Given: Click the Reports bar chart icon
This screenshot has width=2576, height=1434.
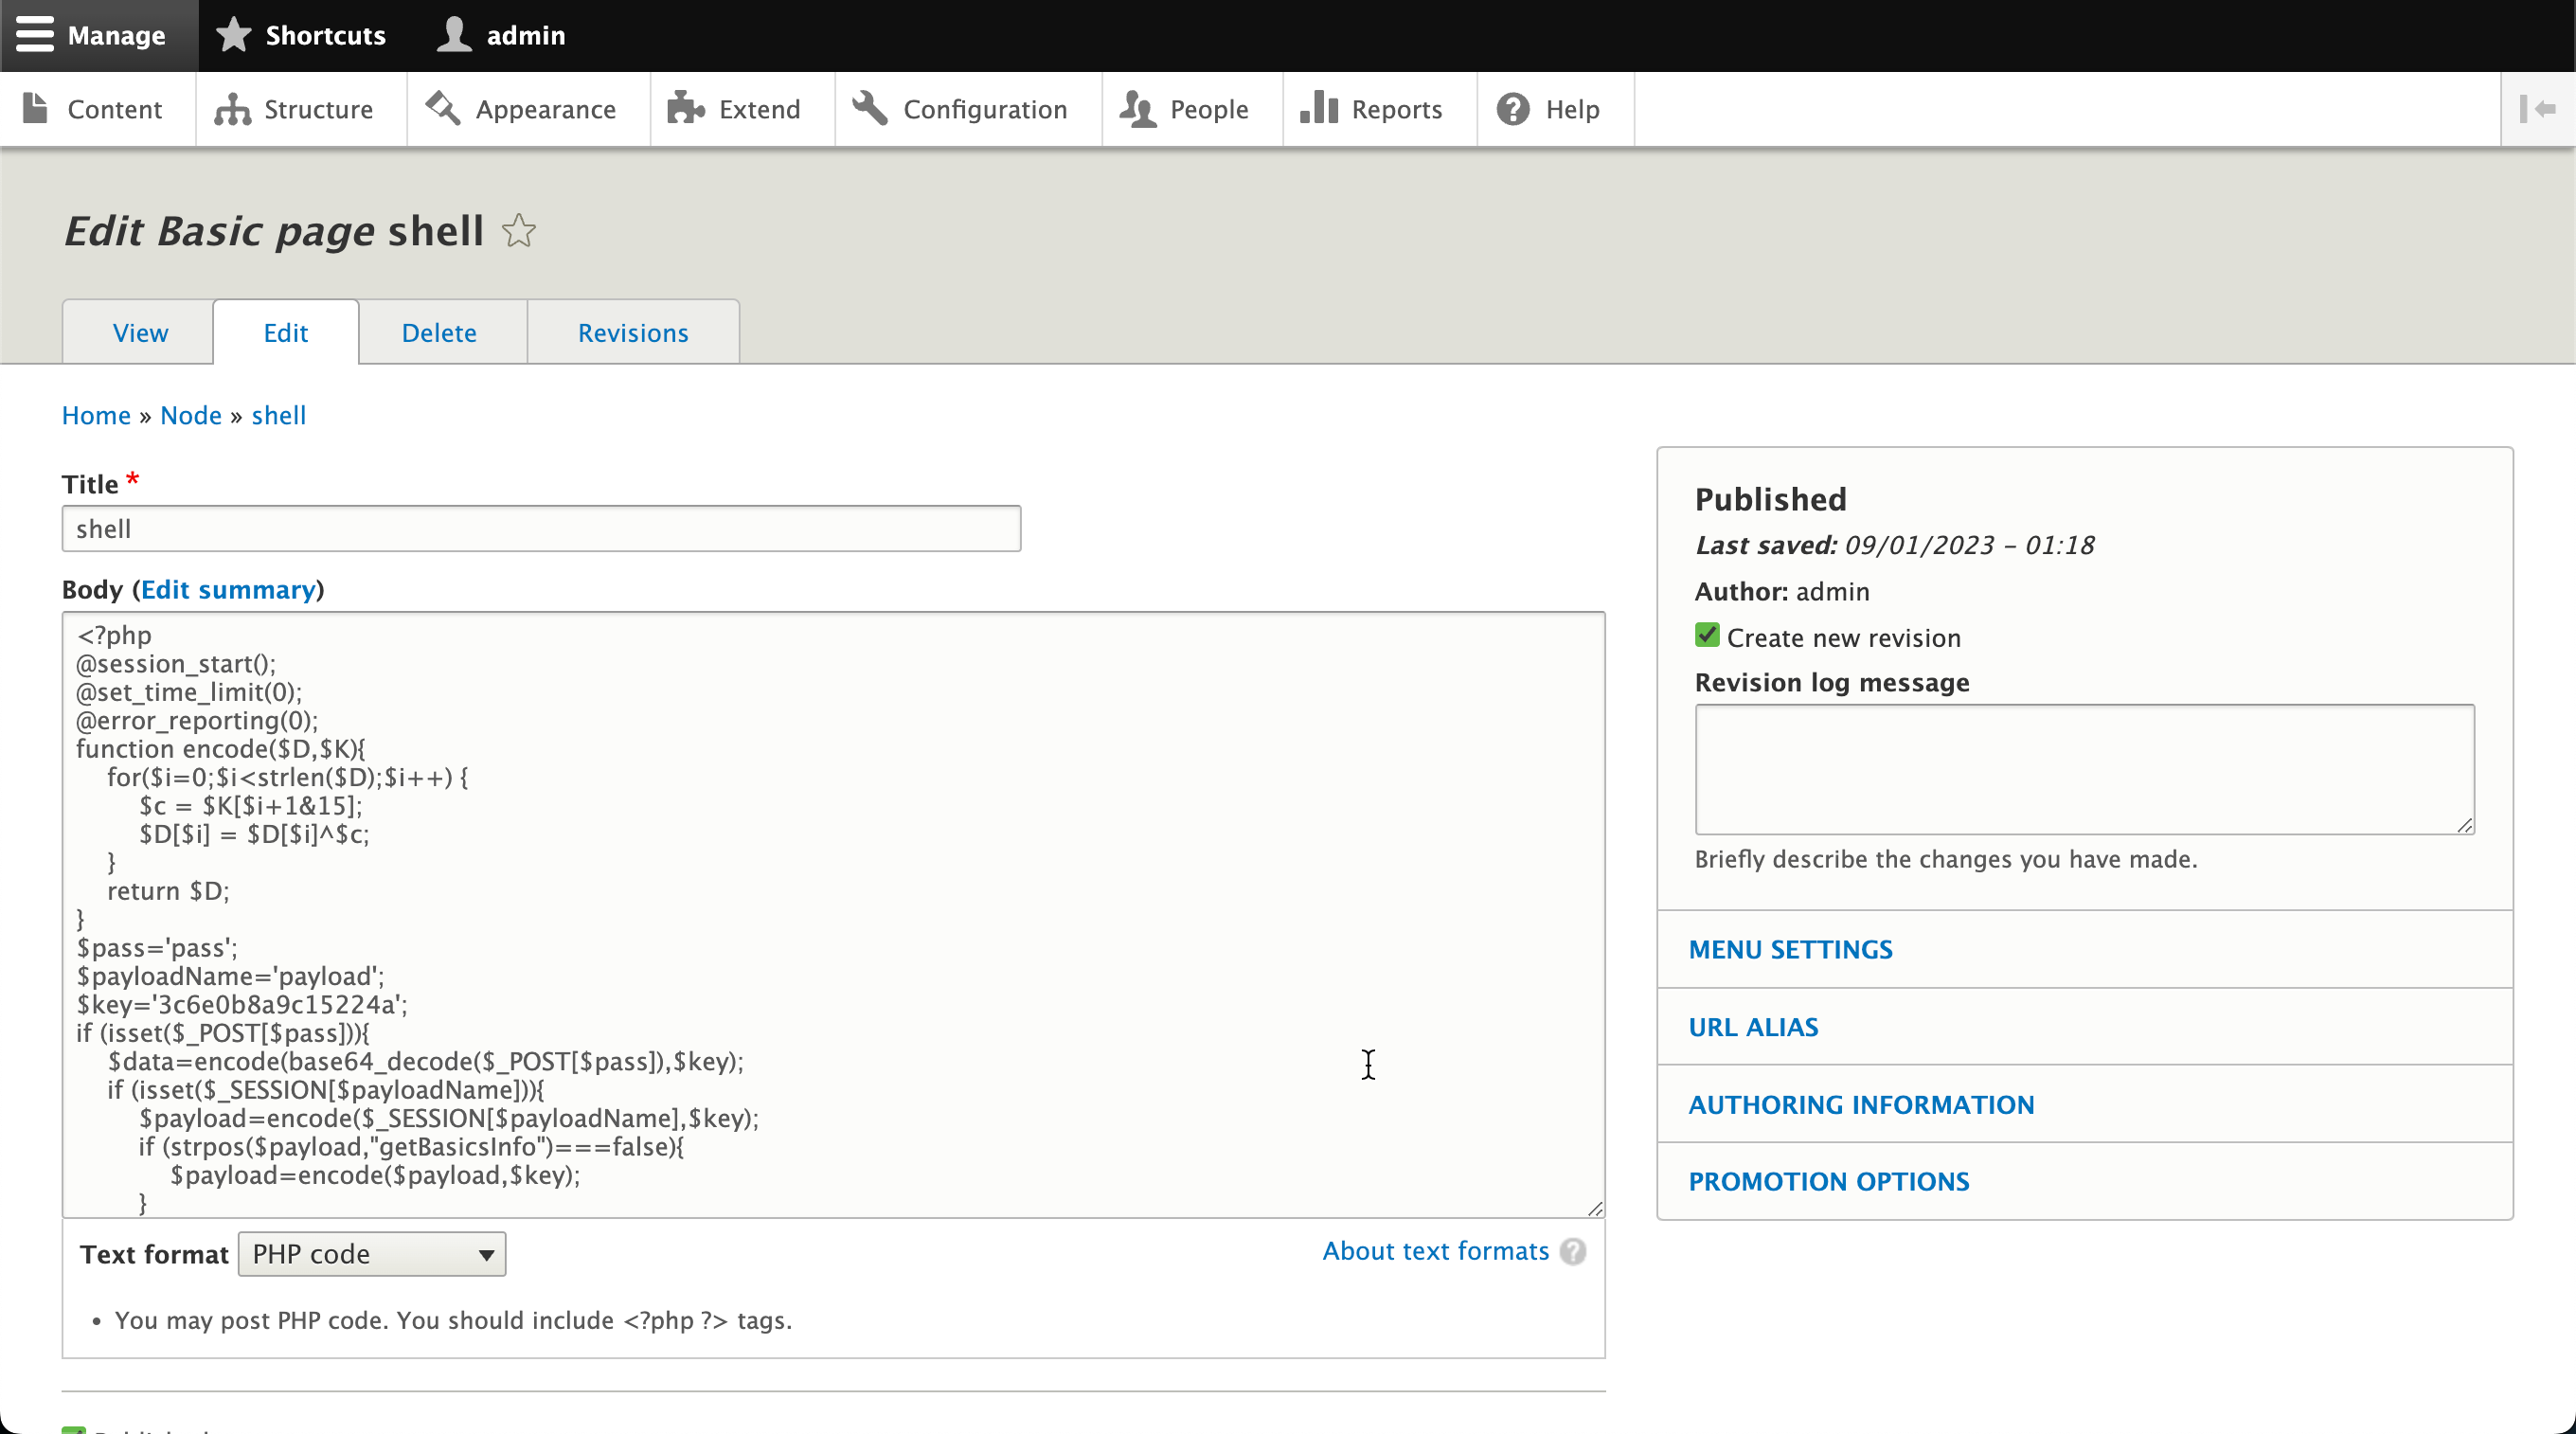Looking at the screenshot, I should pos(1319,108).
